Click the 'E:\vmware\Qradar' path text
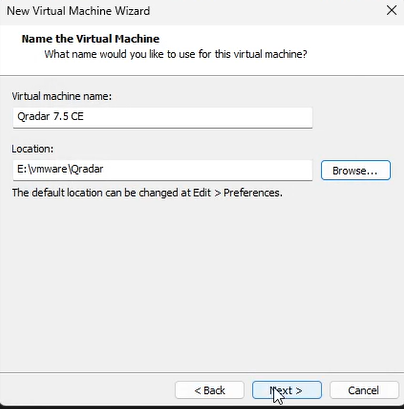Viewport: 404px width, 409px height. (x=60, y=169)
